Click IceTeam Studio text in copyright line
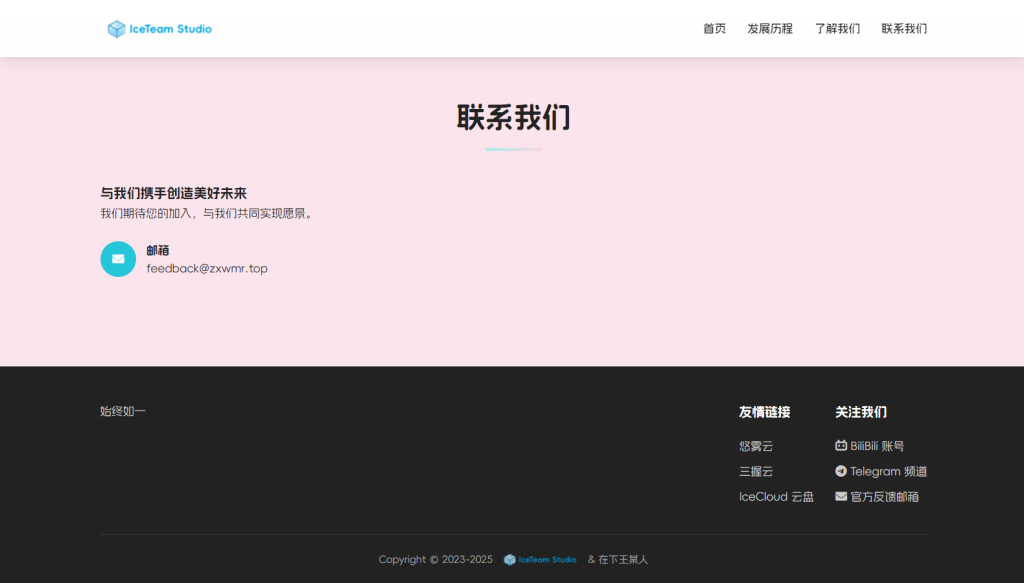1024x583 pixels. pos(547,560)
